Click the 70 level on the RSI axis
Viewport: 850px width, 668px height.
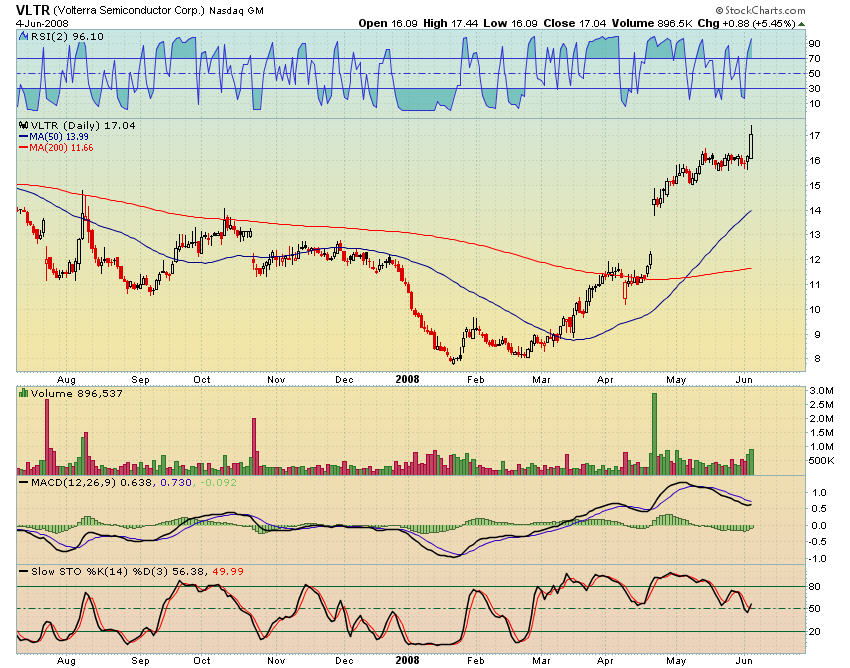tap(814, 59)
